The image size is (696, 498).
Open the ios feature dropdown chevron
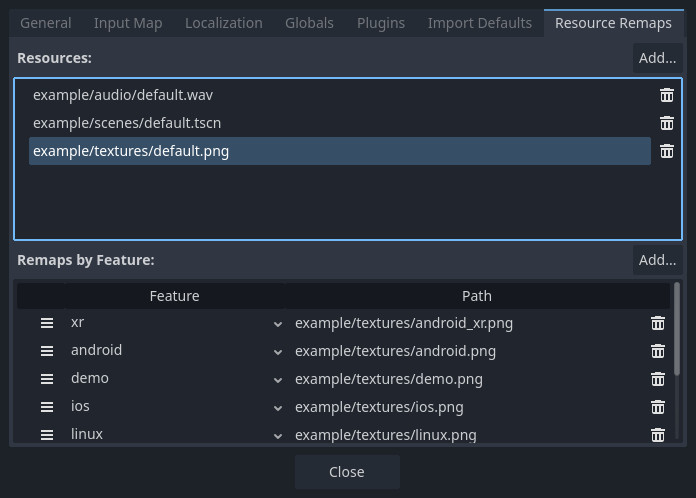pos(278,408)
